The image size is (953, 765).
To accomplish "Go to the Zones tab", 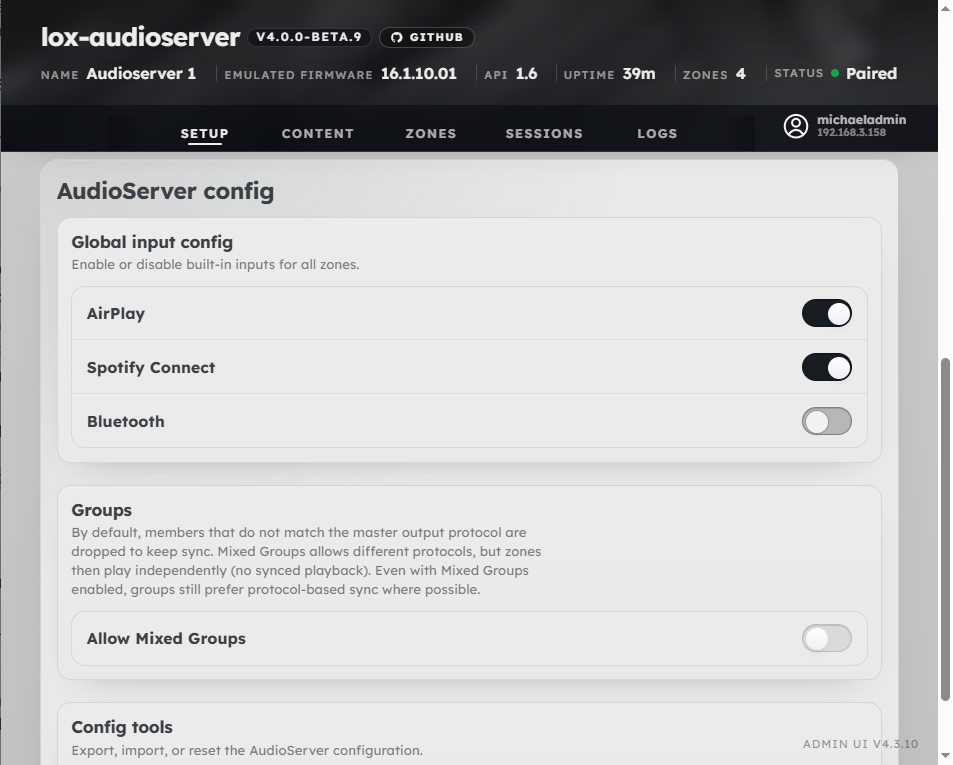I will 430,133.
